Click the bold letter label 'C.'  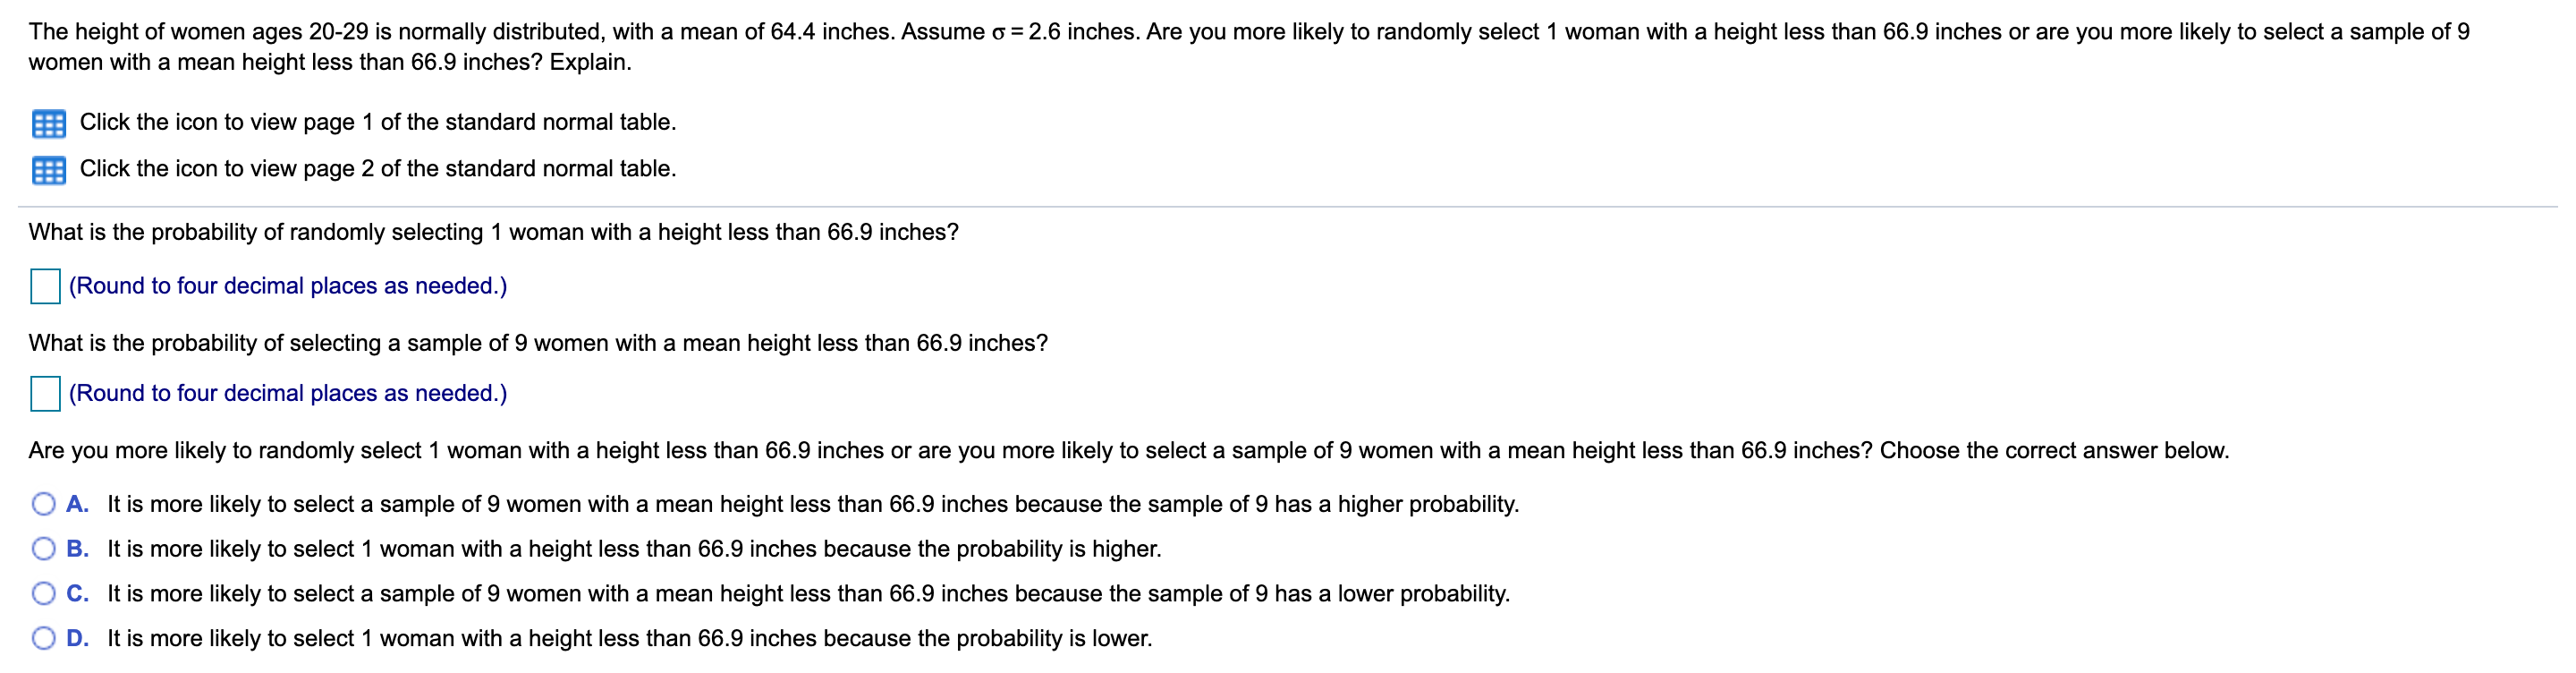tap(78, 594)
